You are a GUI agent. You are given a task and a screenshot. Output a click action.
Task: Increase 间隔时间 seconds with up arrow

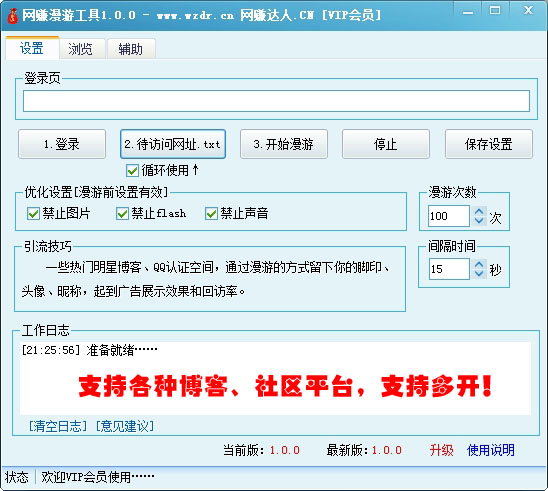479,264
